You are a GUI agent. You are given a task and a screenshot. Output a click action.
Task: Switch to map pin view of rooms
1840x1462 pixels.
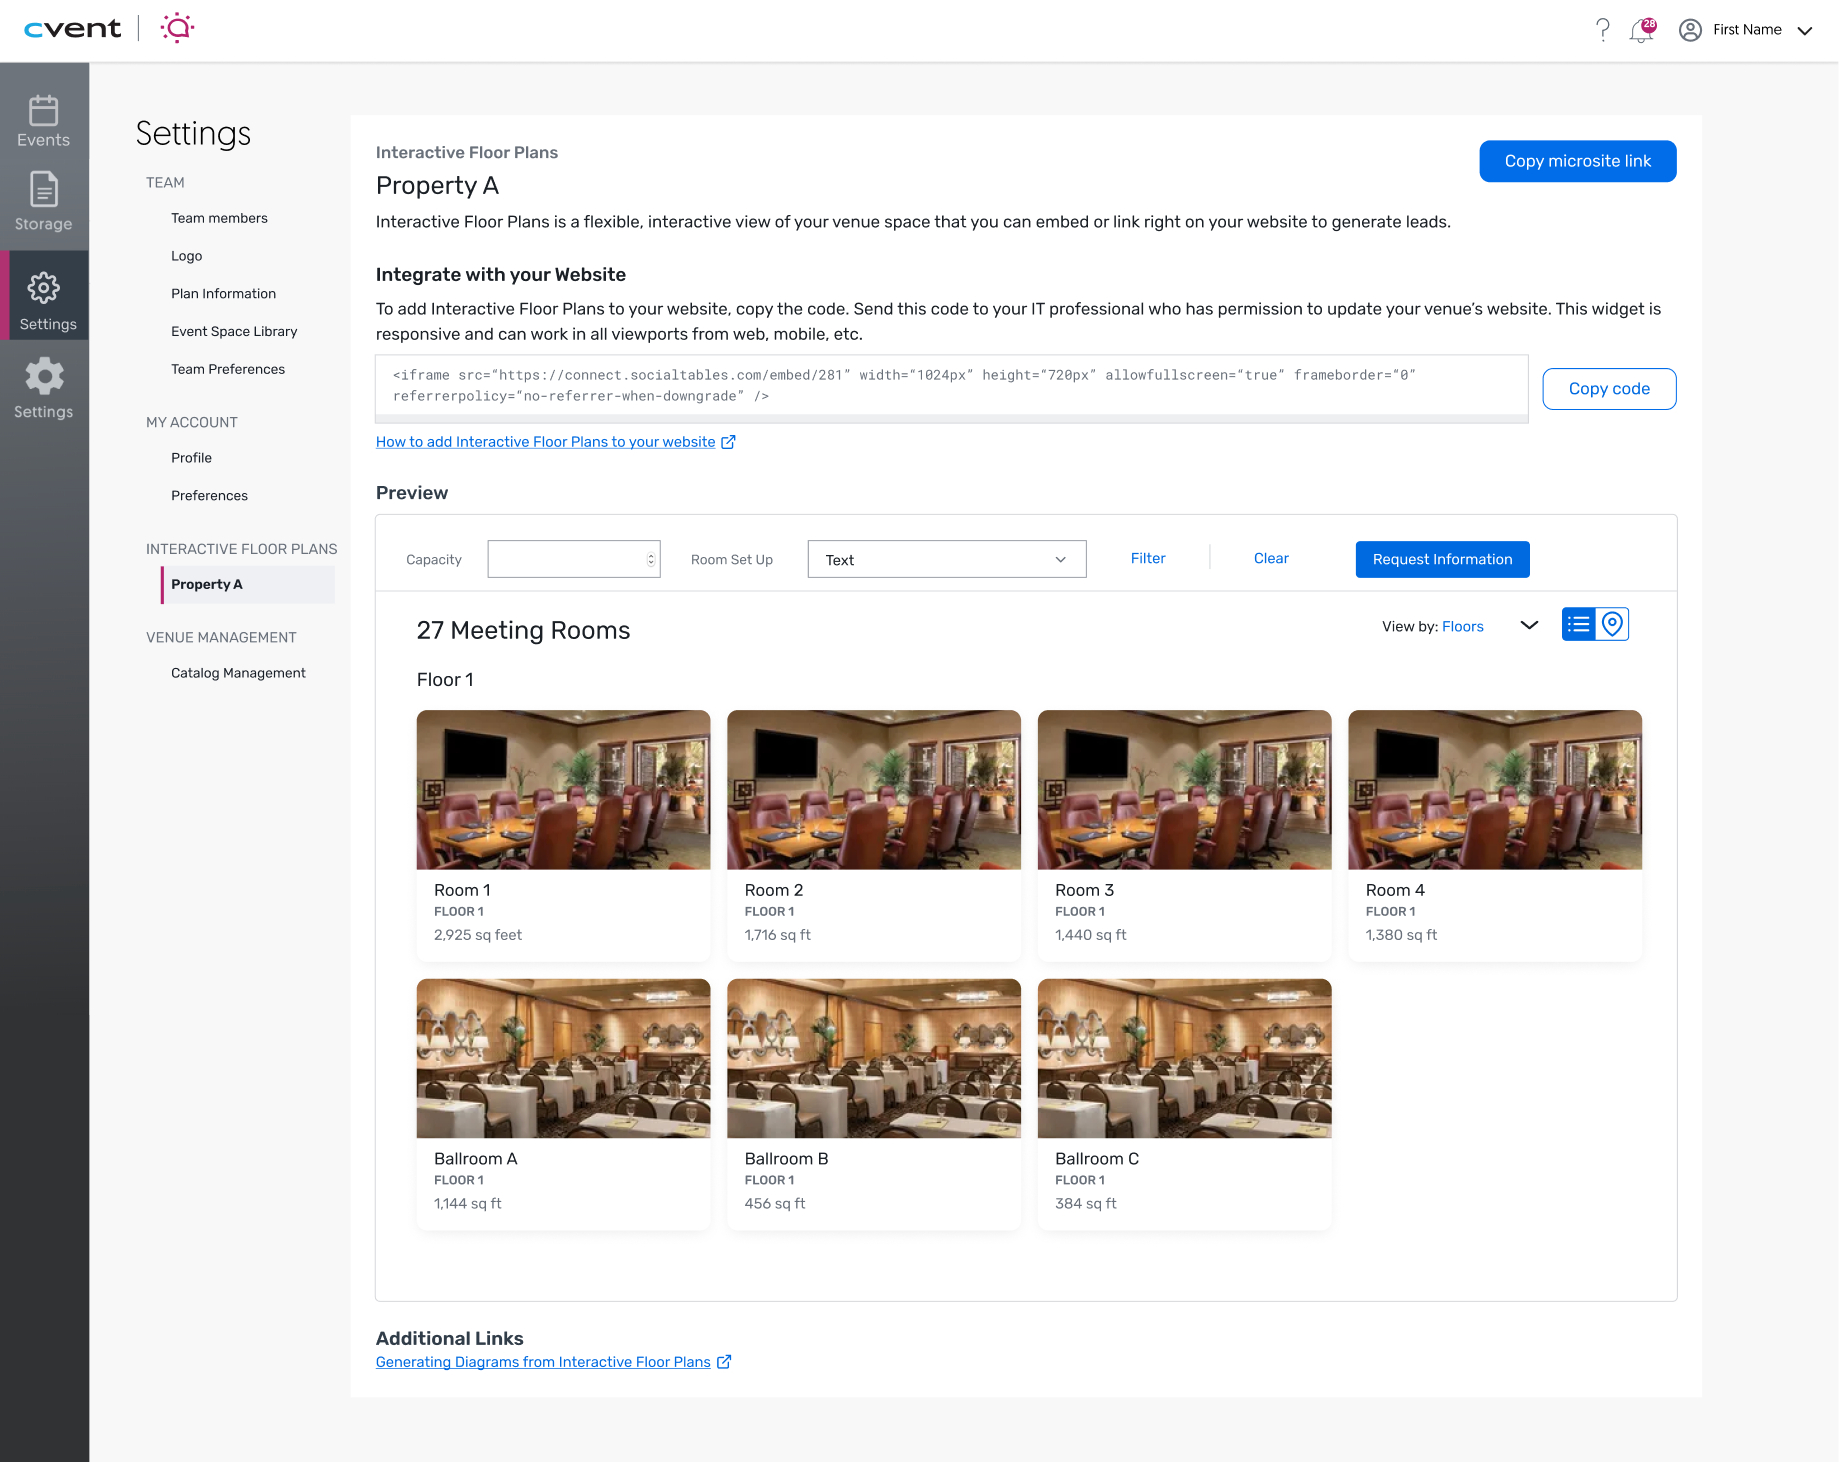1612,625
